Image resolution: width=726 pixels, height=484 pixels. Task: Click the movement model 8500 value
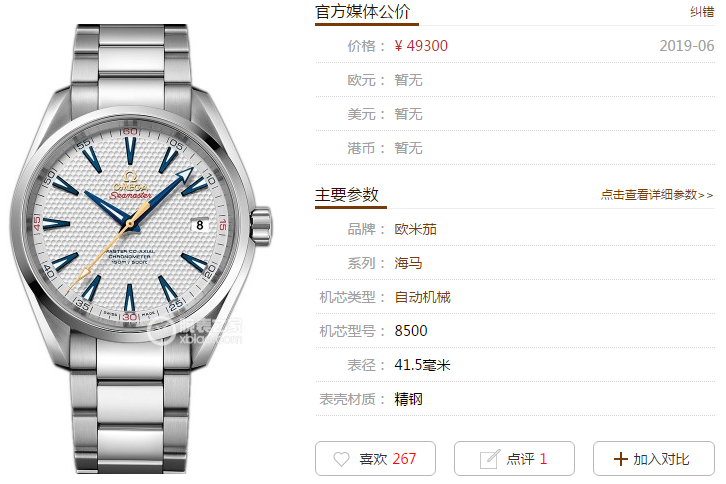(x=411, y=331)
